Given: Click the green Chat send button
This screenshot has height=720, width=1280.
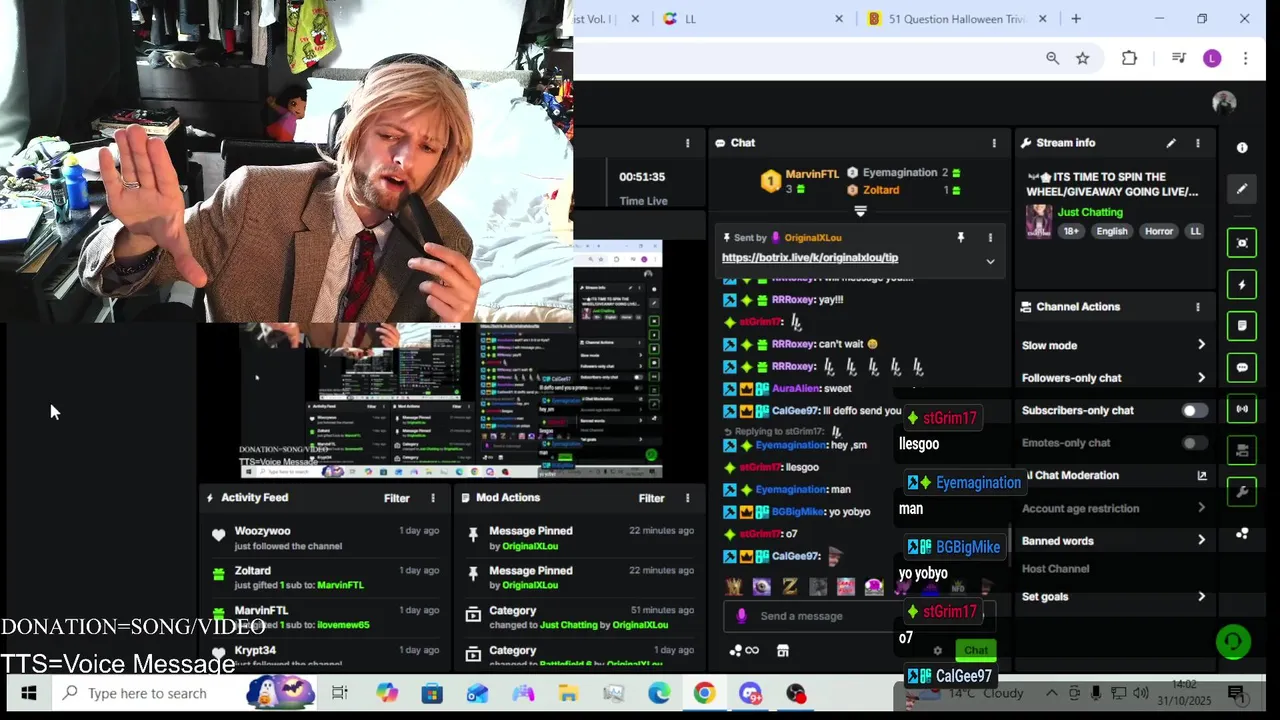Looking at the screenshot, I should click(976, 650).
